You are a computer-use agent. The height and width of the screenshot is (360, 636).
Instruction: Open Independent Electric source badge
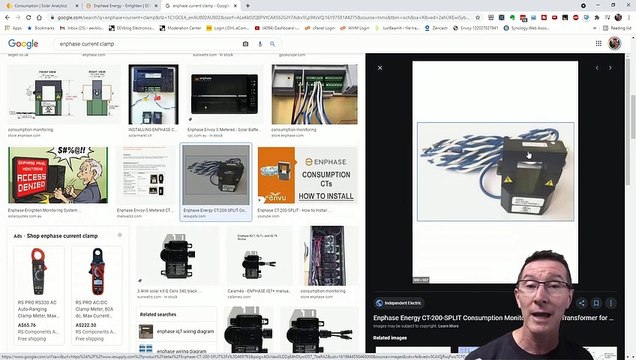(399, 303)
